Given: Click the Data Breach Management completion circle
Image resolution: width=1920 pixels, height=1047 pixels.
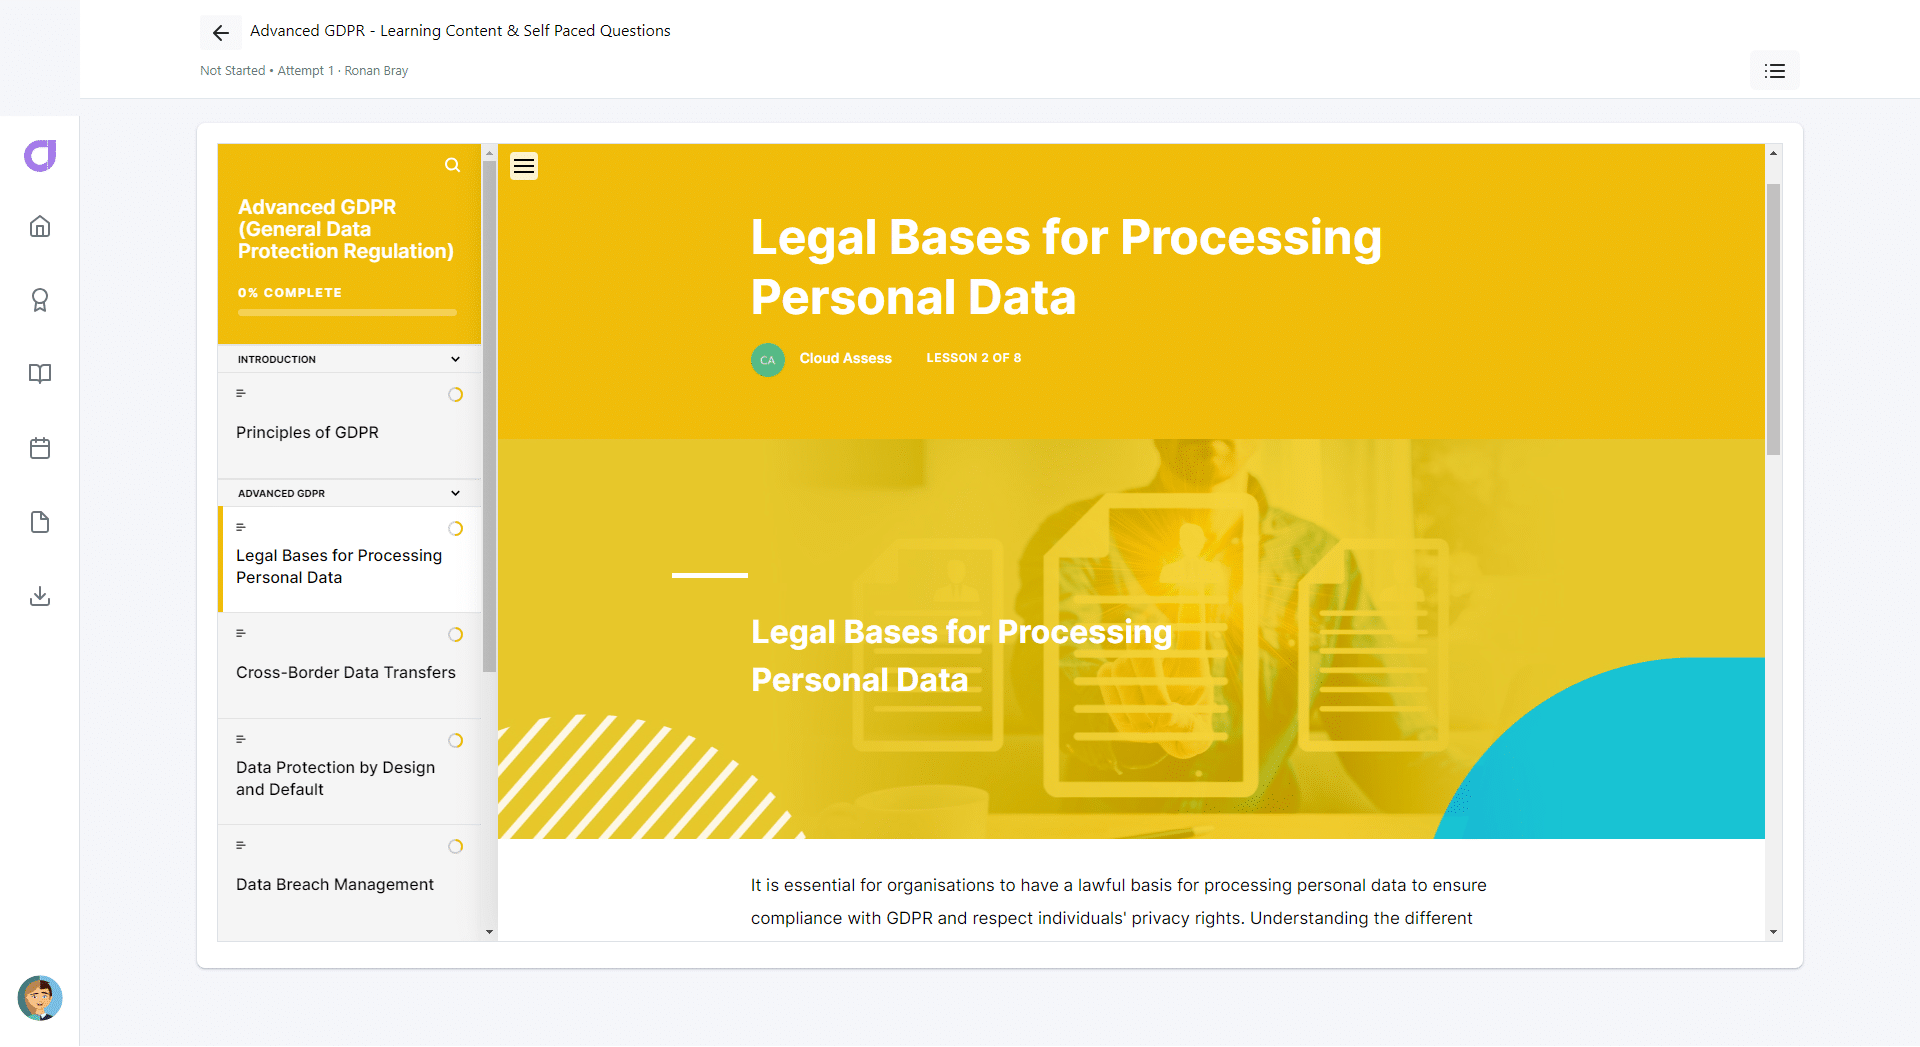Looking at the screenshot, I should (x=456, y=846).
